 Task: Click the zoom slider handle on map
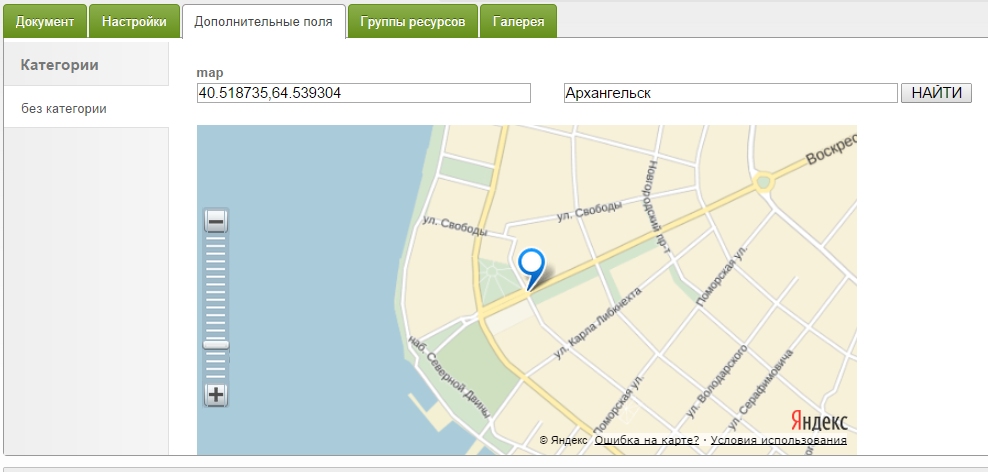coord(216,345)
